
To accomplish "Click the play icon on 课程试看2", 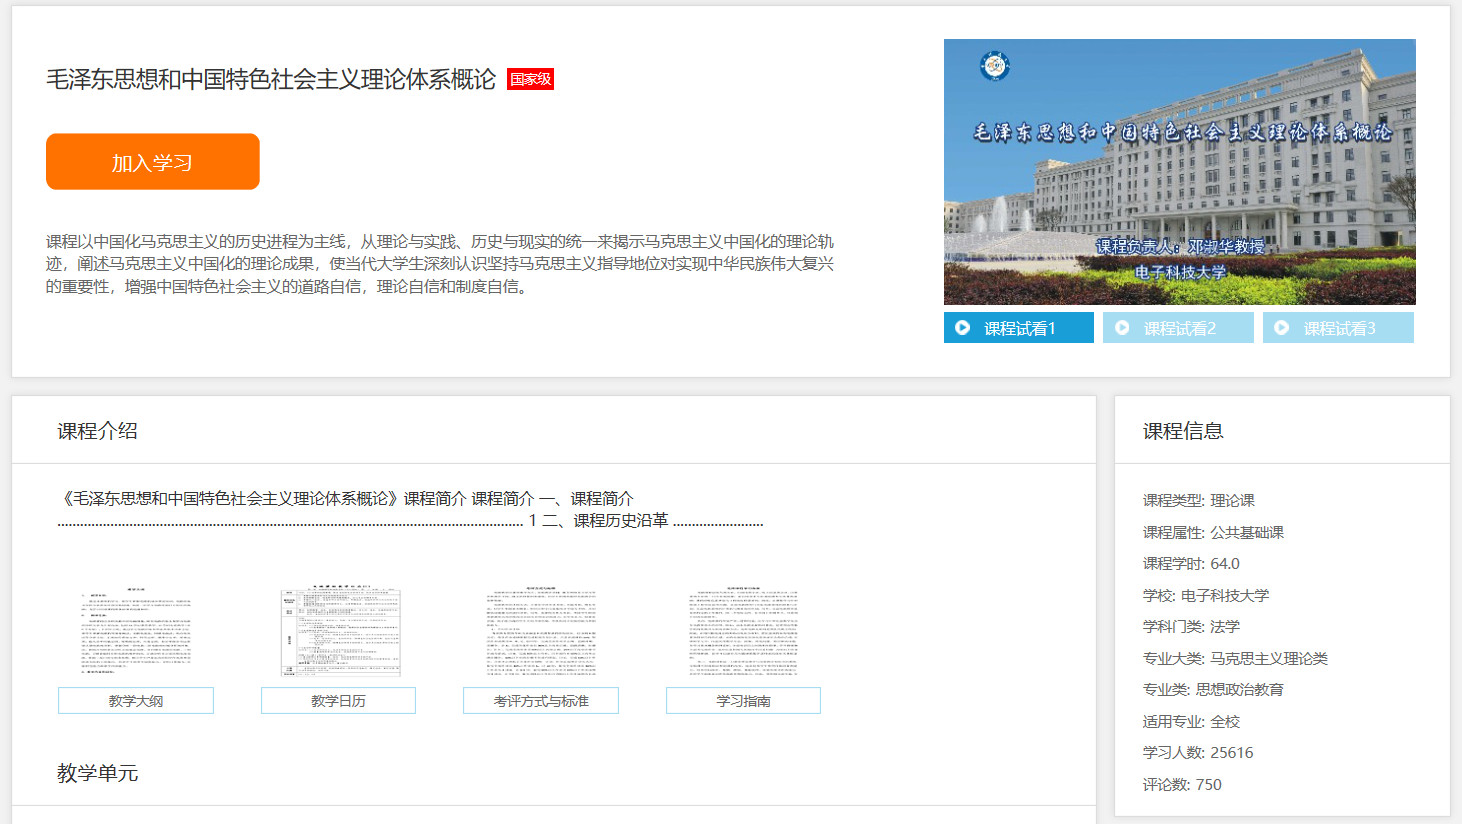I will click(1122, 328).
